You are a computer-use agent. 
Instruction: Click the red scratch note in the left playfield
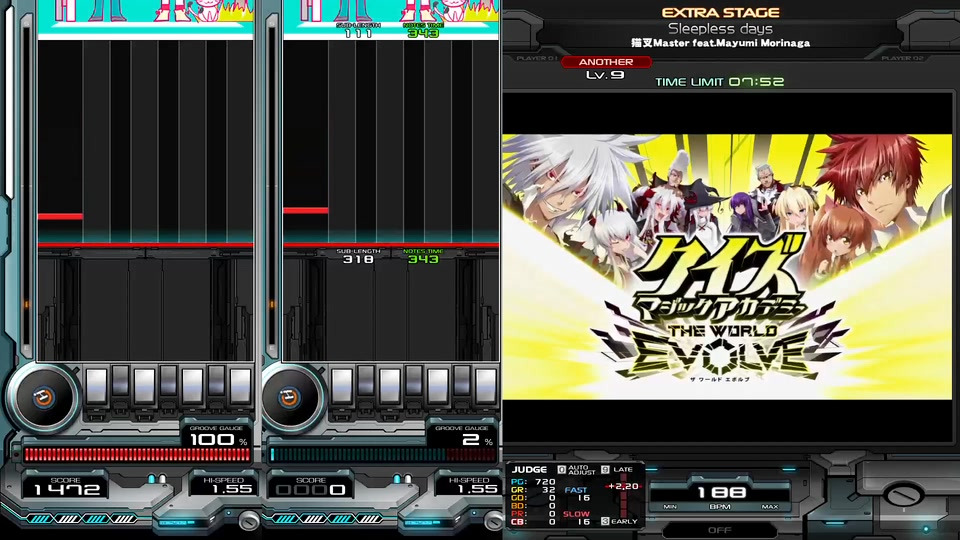(60, 216)
